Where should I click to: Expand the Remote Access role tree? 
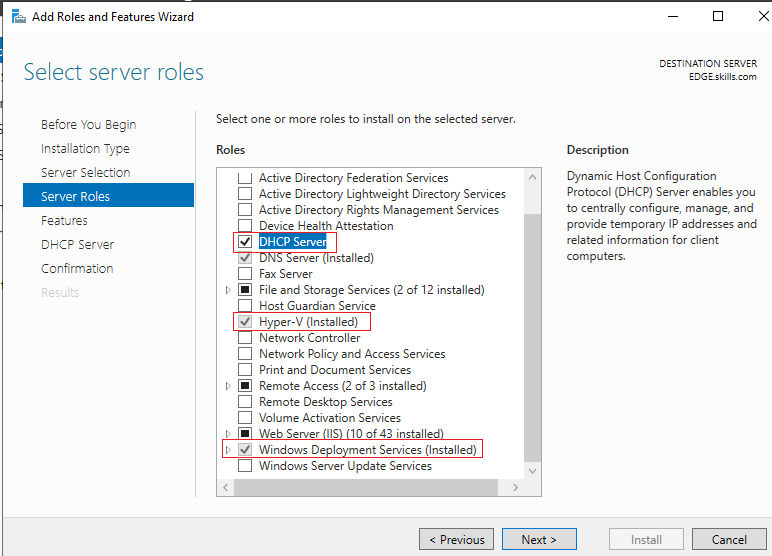(x=228, y=386)
